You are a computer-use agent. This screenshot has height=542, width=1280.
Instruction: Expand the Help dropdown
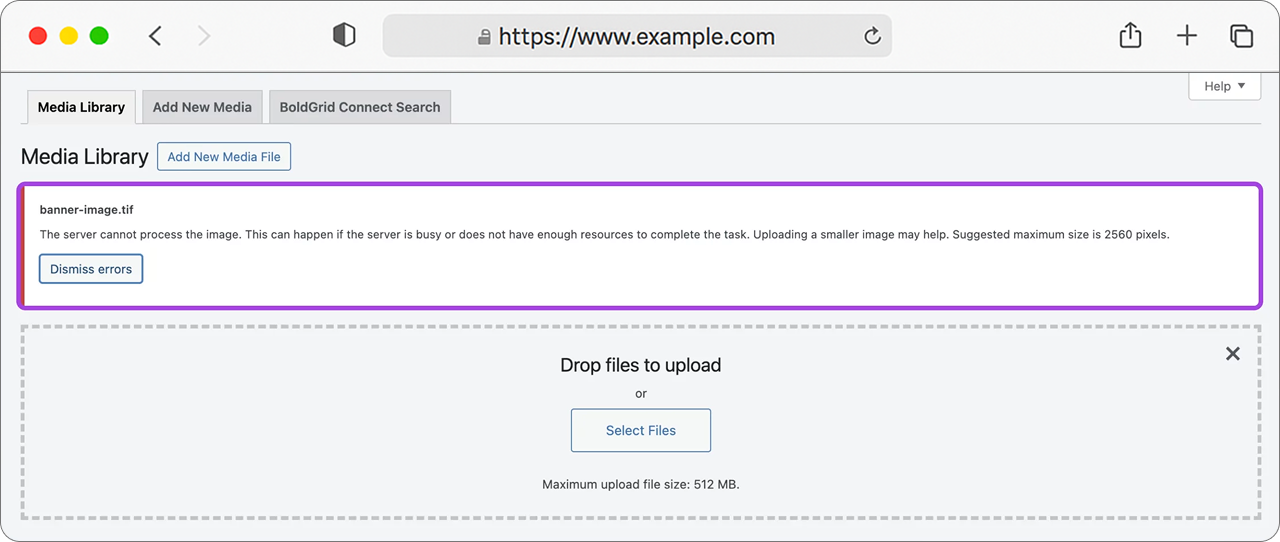[1224, 86]
